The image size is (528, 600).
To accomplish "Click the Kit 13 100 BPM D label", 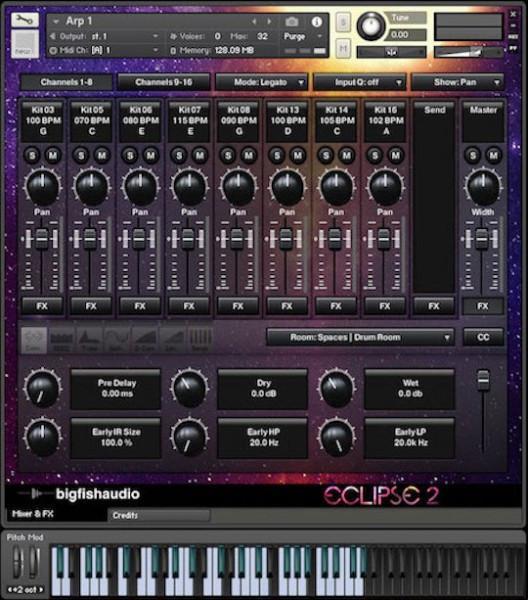I will [287, 121].
